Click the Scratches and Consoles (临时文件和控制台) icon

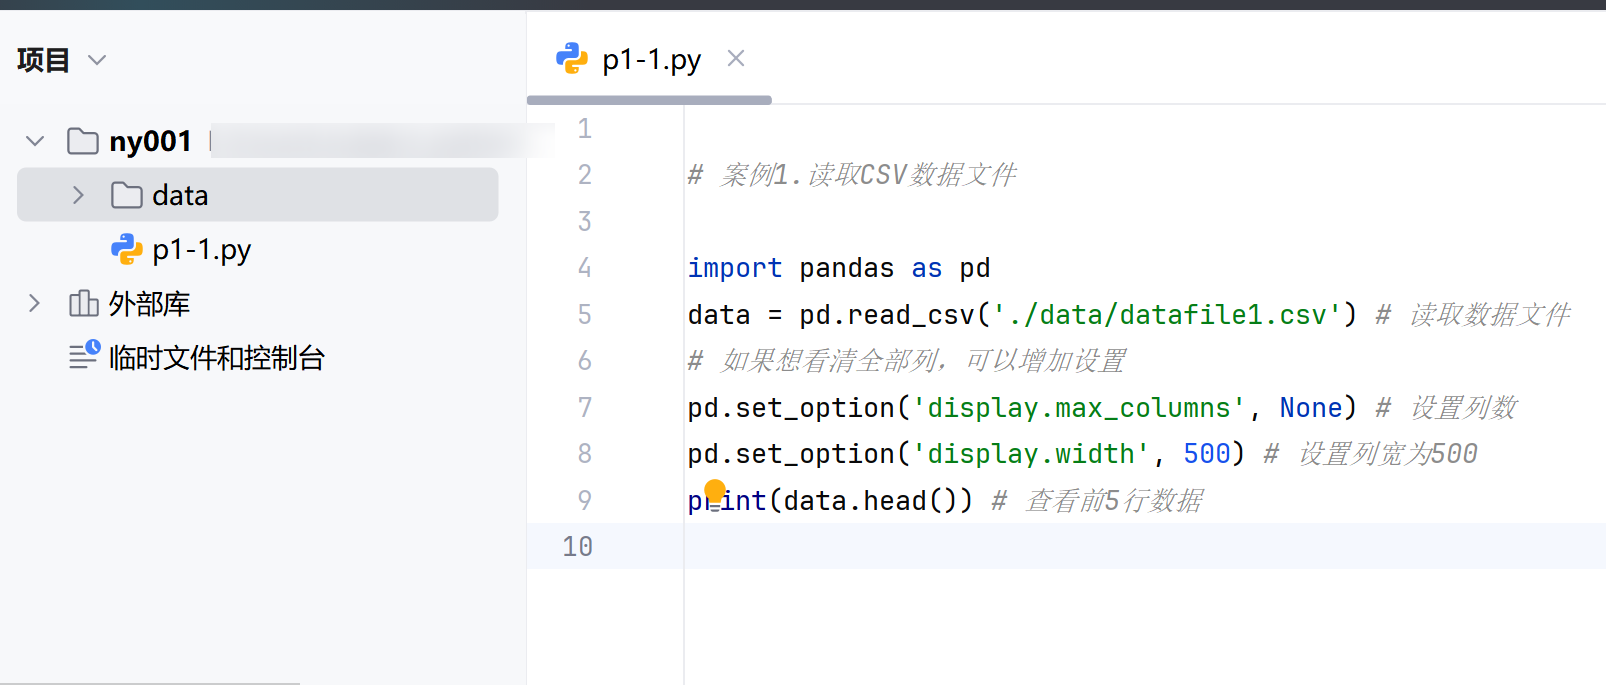click(x=84, y=355)
